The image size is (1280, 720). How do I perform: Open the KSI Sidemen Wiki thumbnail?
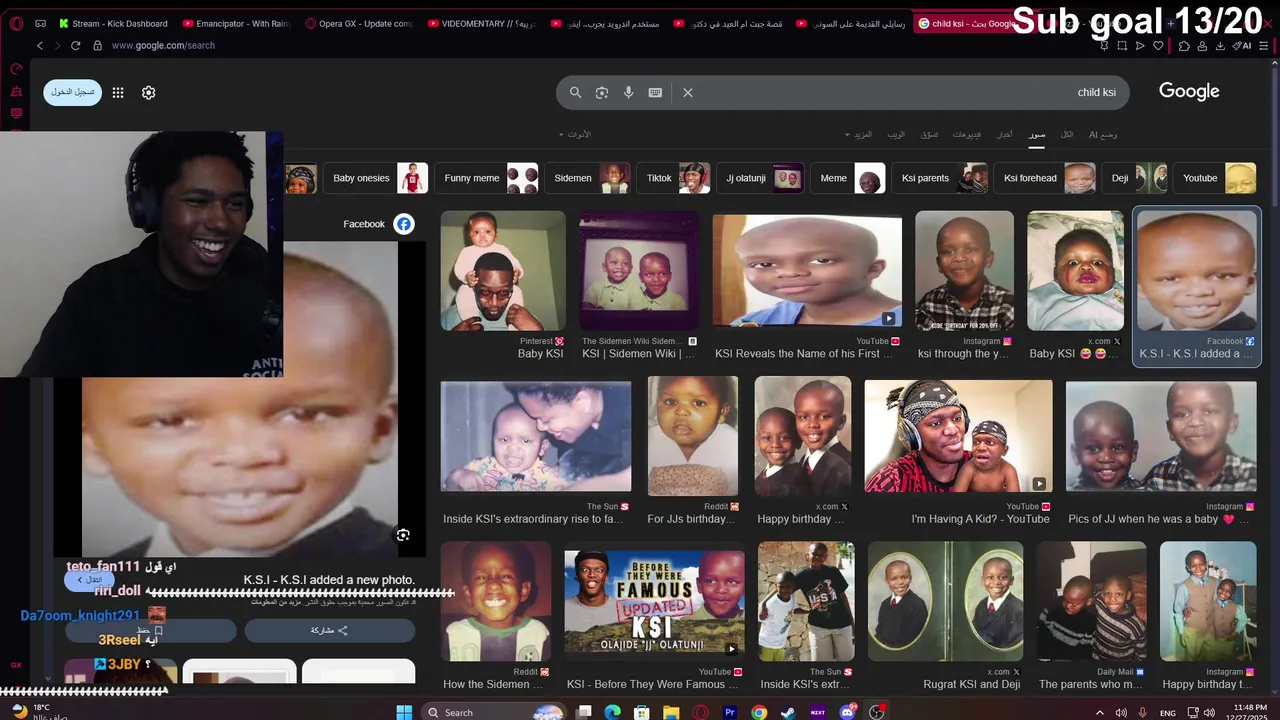click(639, 271)
